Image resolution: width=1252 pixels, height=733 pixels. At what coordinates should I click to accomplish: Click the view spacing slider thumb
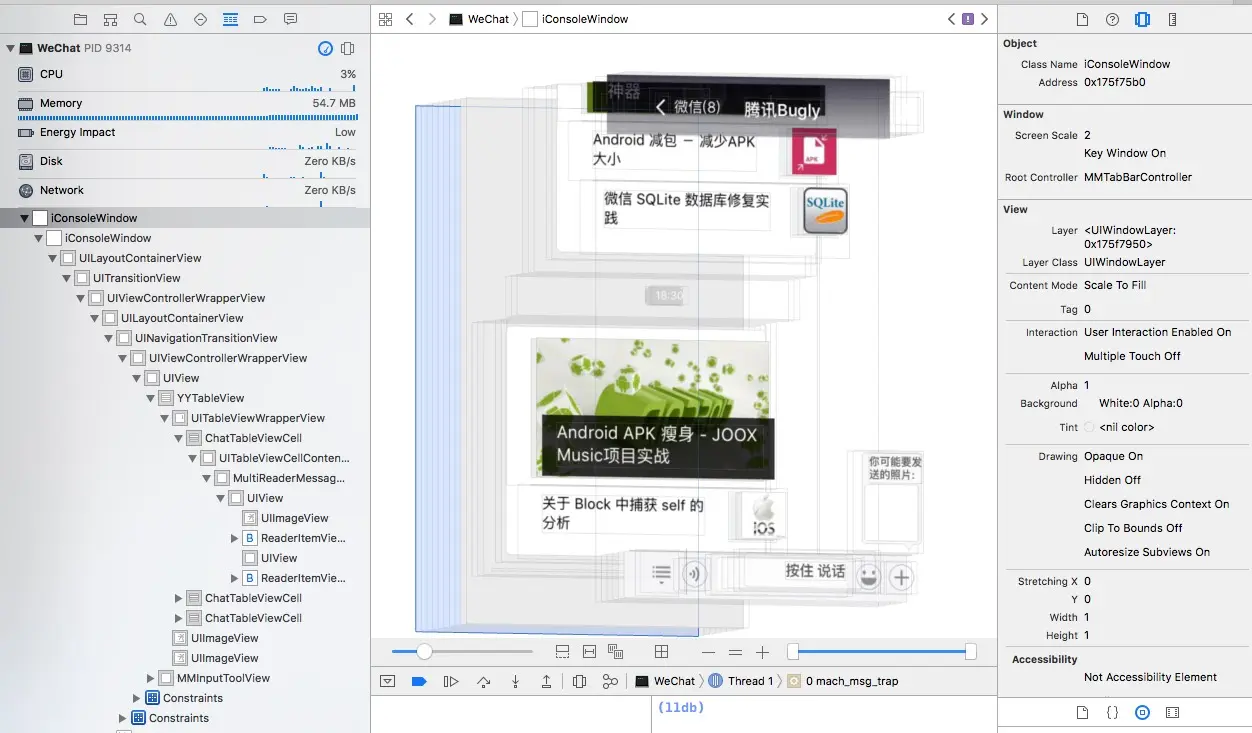pyautogui.click(x=424, y=652)
